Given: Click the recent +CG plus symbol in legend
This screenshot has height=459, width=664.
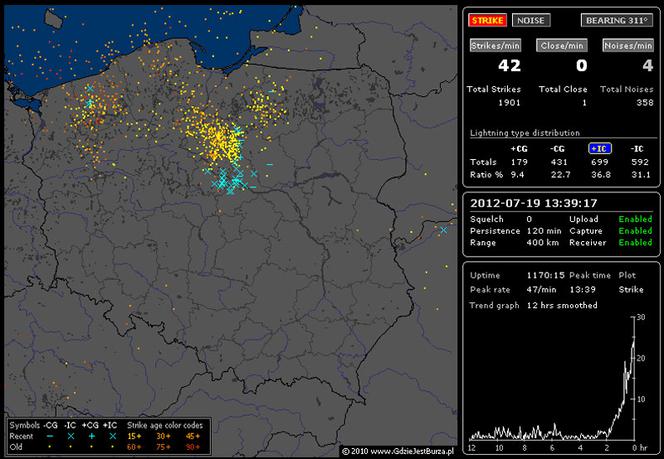Looking at the screenshot, I should pos(91,436).
